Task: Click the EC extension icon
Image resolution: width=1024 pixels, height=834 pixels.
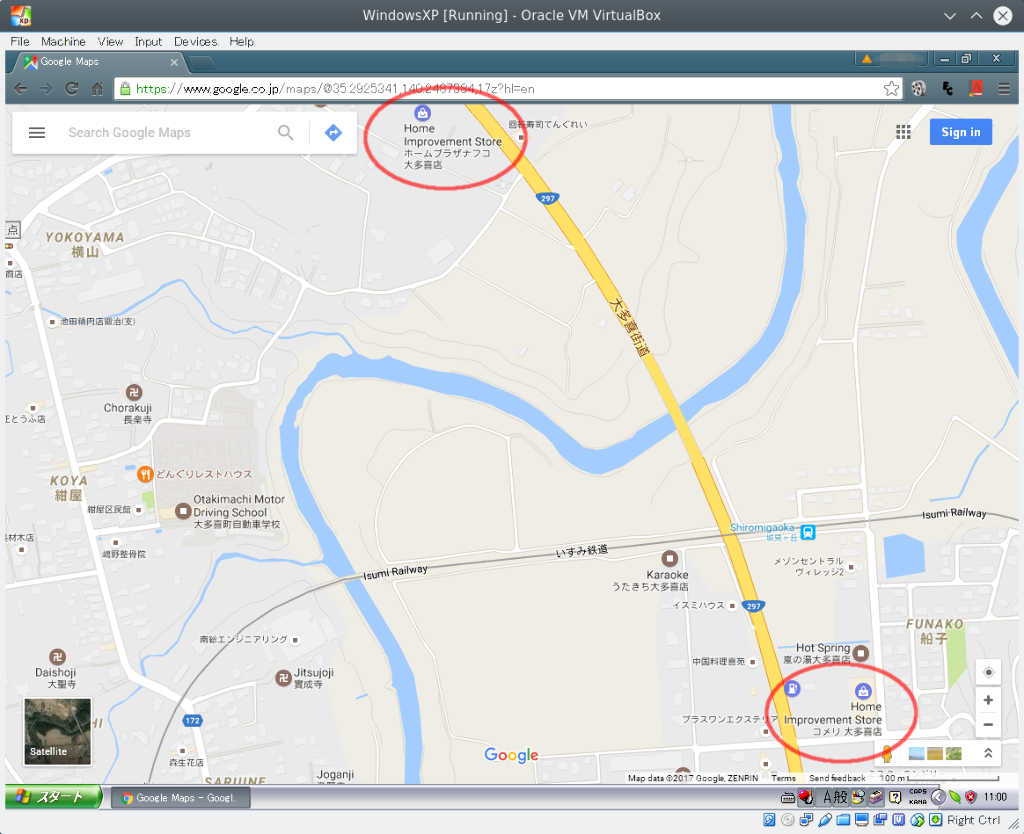Action: pyautogui.click(x=948, y=89)
